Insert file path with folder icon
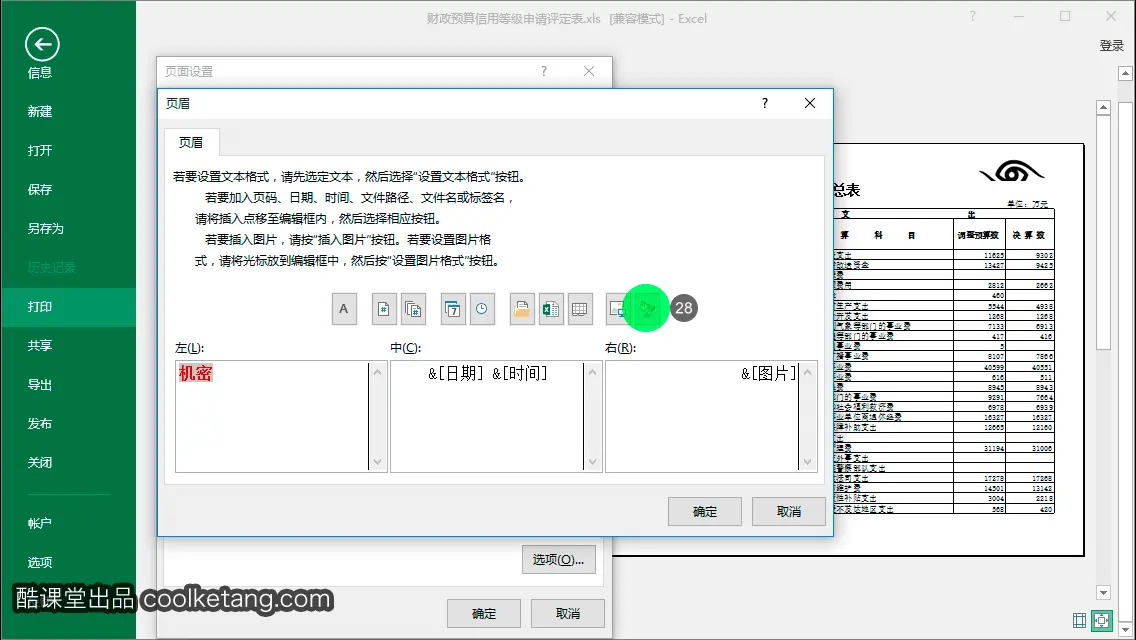1136x640 pixels. (x=522, y=309)
